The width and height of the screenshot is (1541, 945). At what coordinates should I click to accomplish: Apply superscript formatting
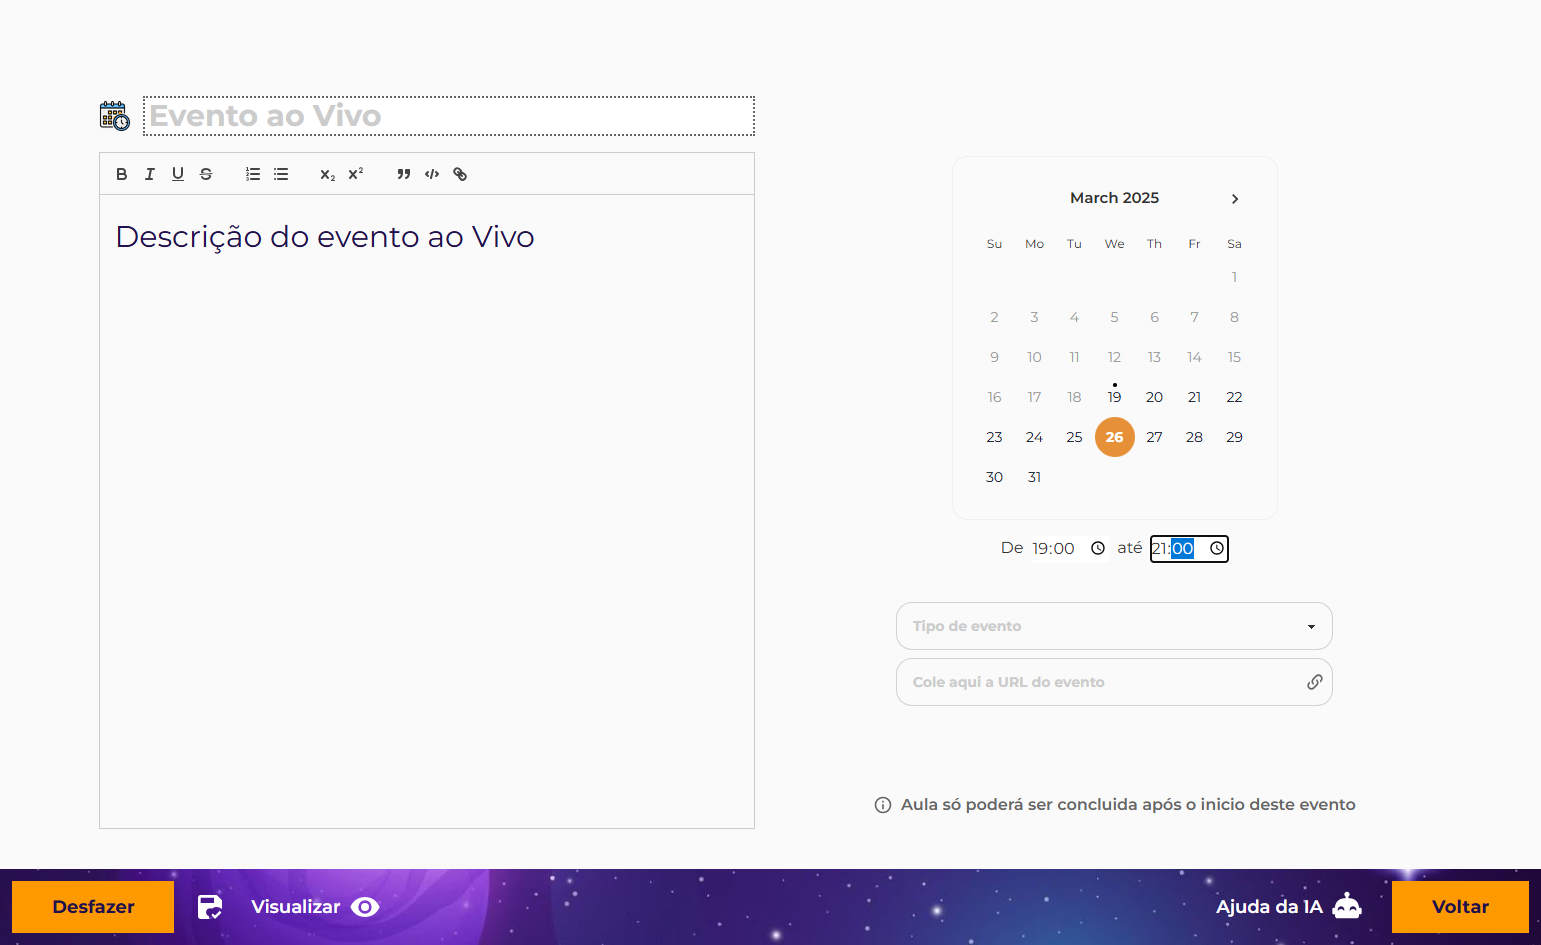tap(356, 174)
